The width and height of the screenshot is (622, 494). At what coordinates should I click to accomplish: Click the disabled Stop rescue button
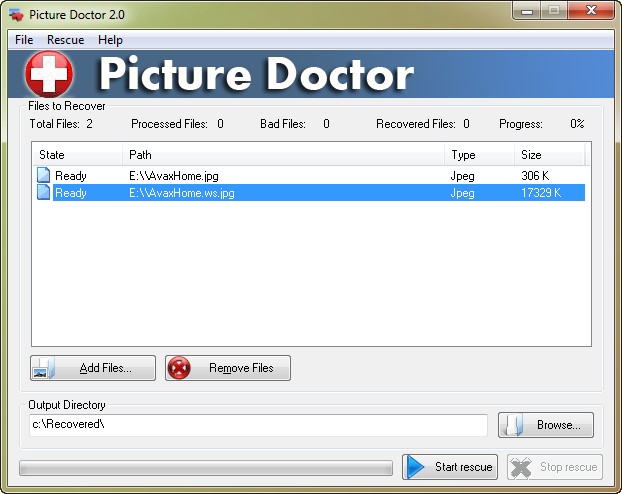click(555, 467)
